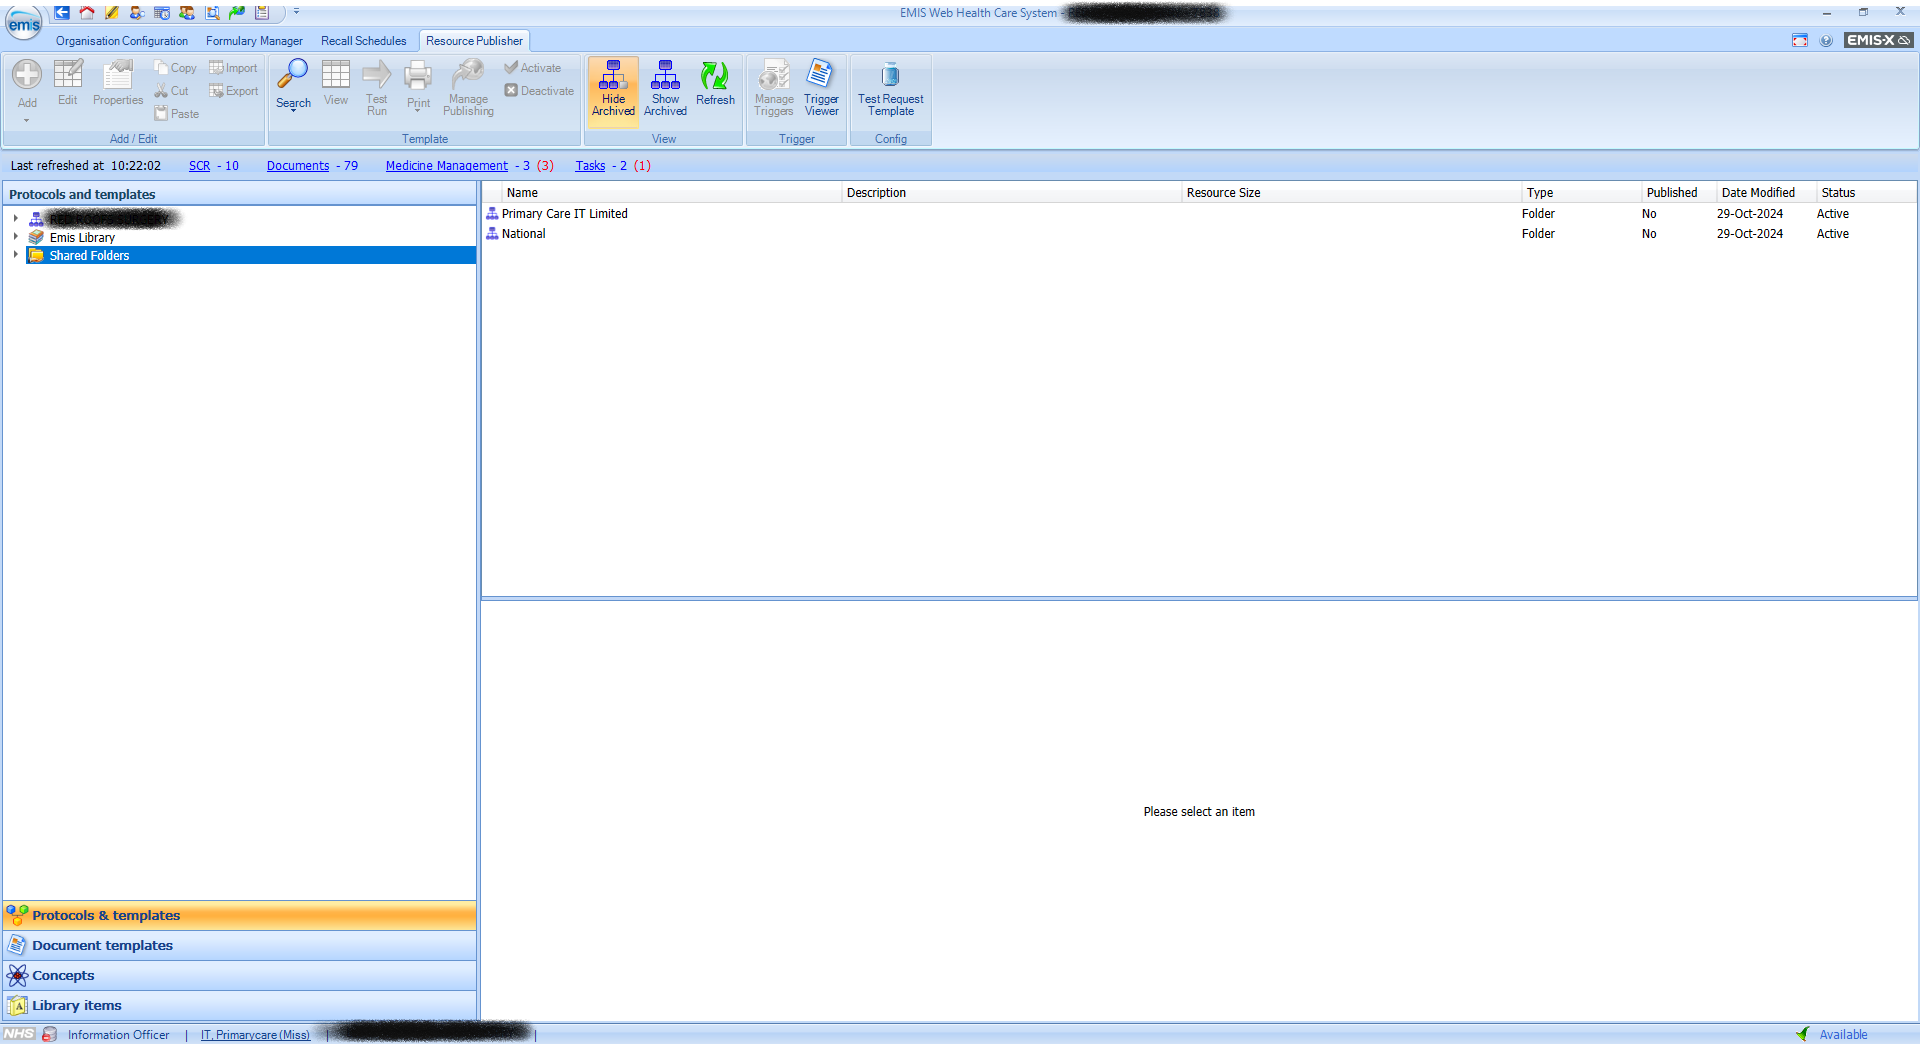Sort by the Type column header
Image resolution: width=1920 pixels, height=1044 pixels.
click(1581, 193)
